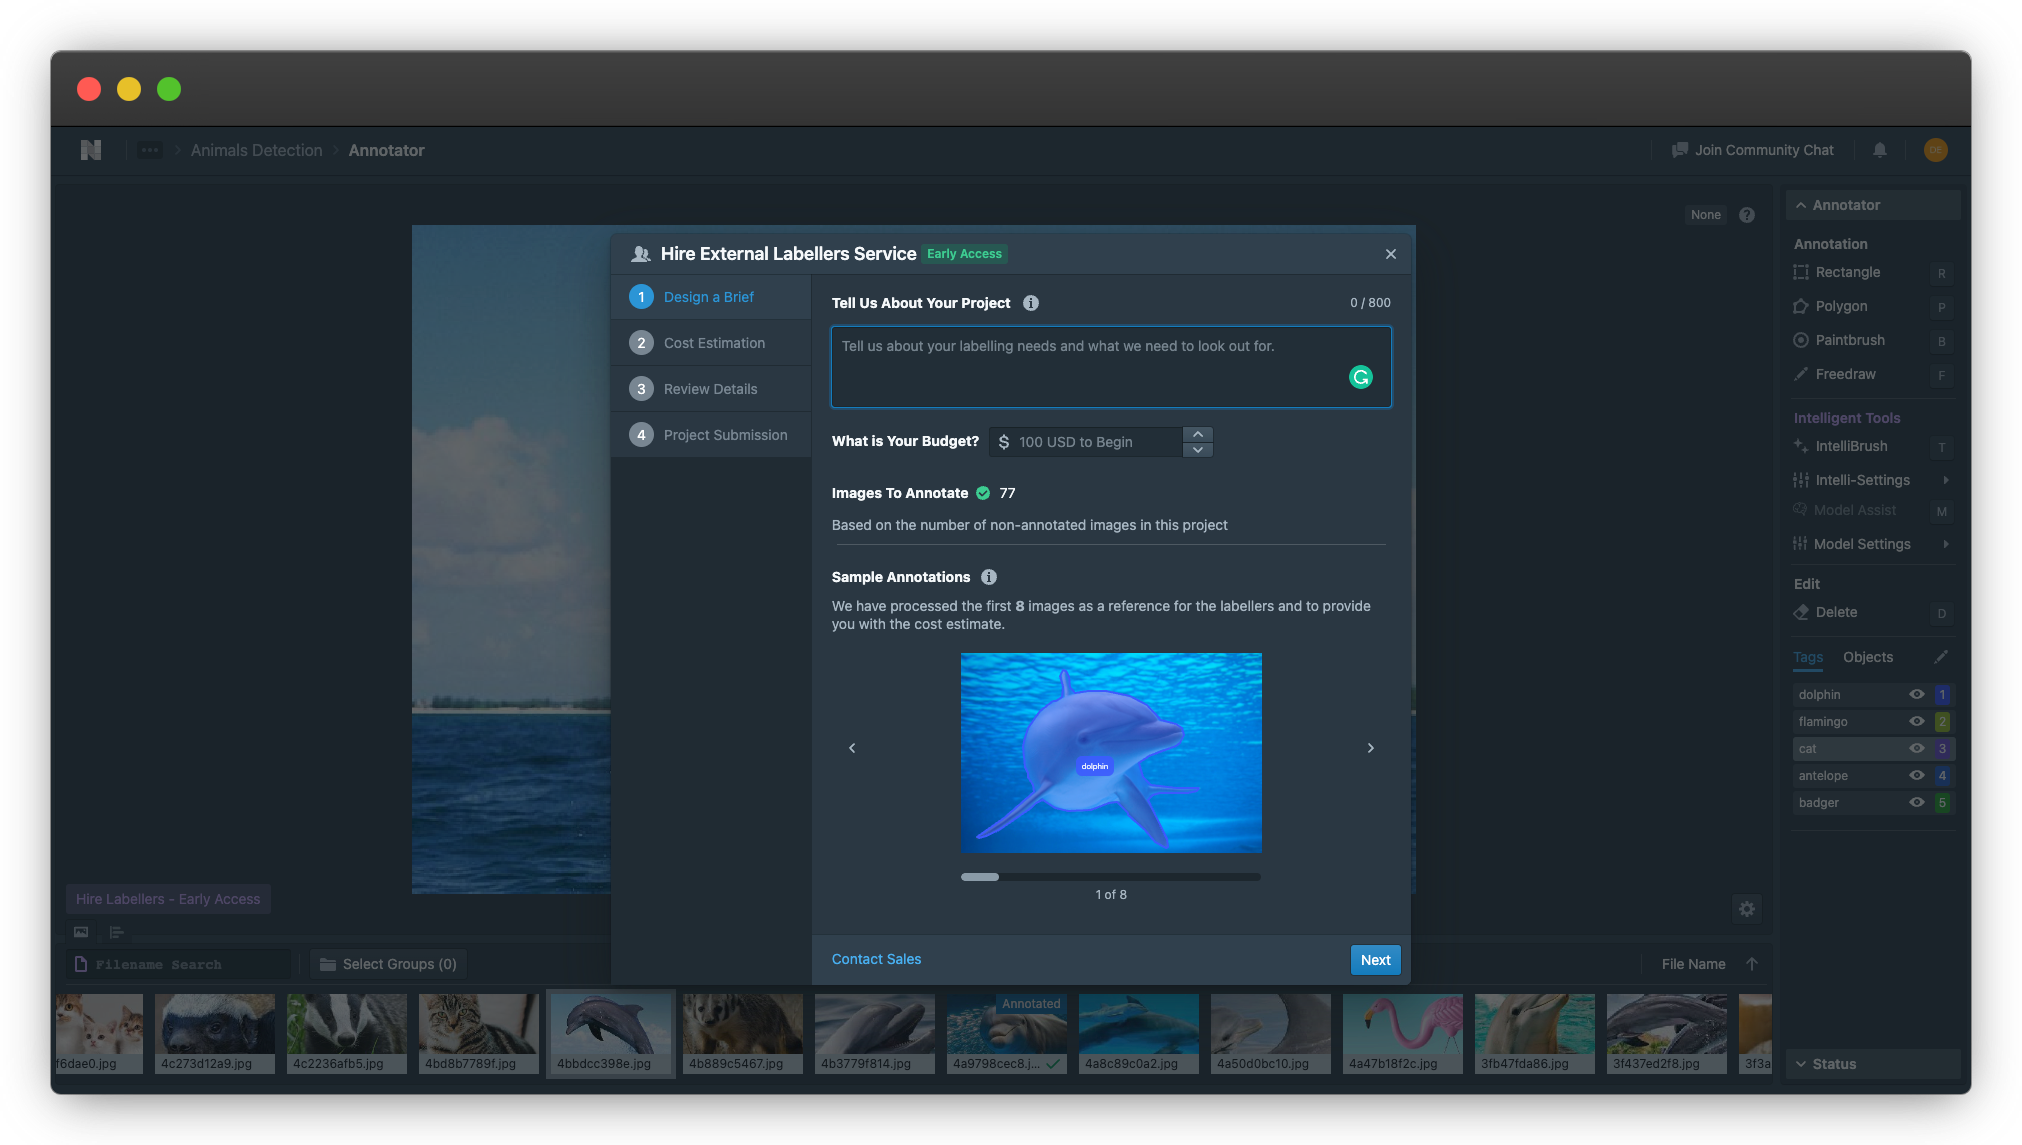Focus the project description text area
This screenshot has width=2022, height=1145.
point(1111,367)
